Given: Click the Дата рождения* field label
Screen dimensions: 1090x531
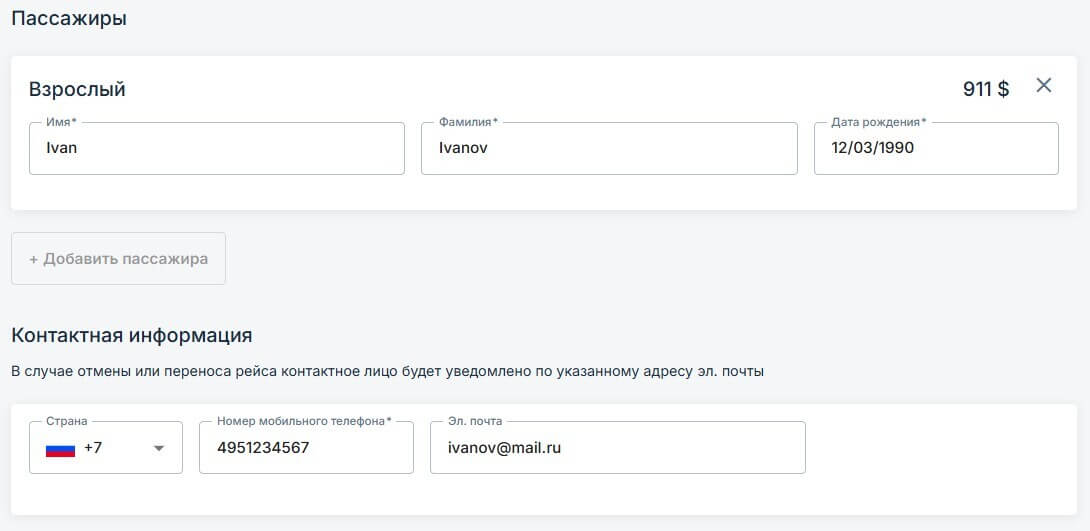Looking at the screenshot, I should 879,122.
